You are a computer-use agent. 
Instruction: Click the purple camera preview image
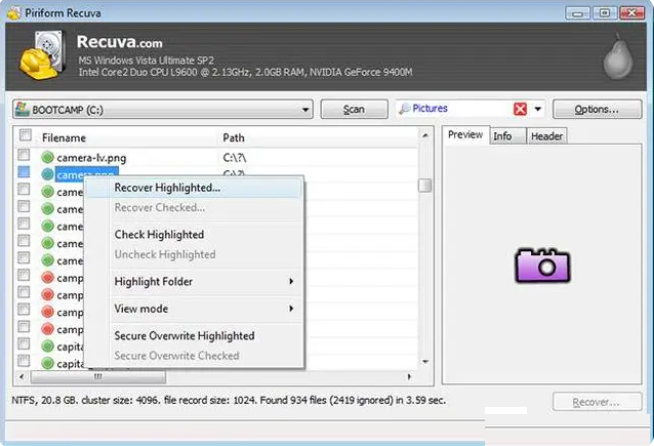click(542, 265)
